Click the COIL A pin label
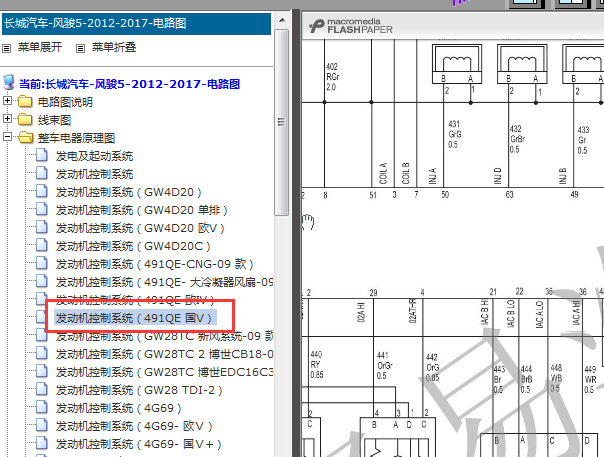The width and height of the screenshot is (604, 457). click(383, 173)
